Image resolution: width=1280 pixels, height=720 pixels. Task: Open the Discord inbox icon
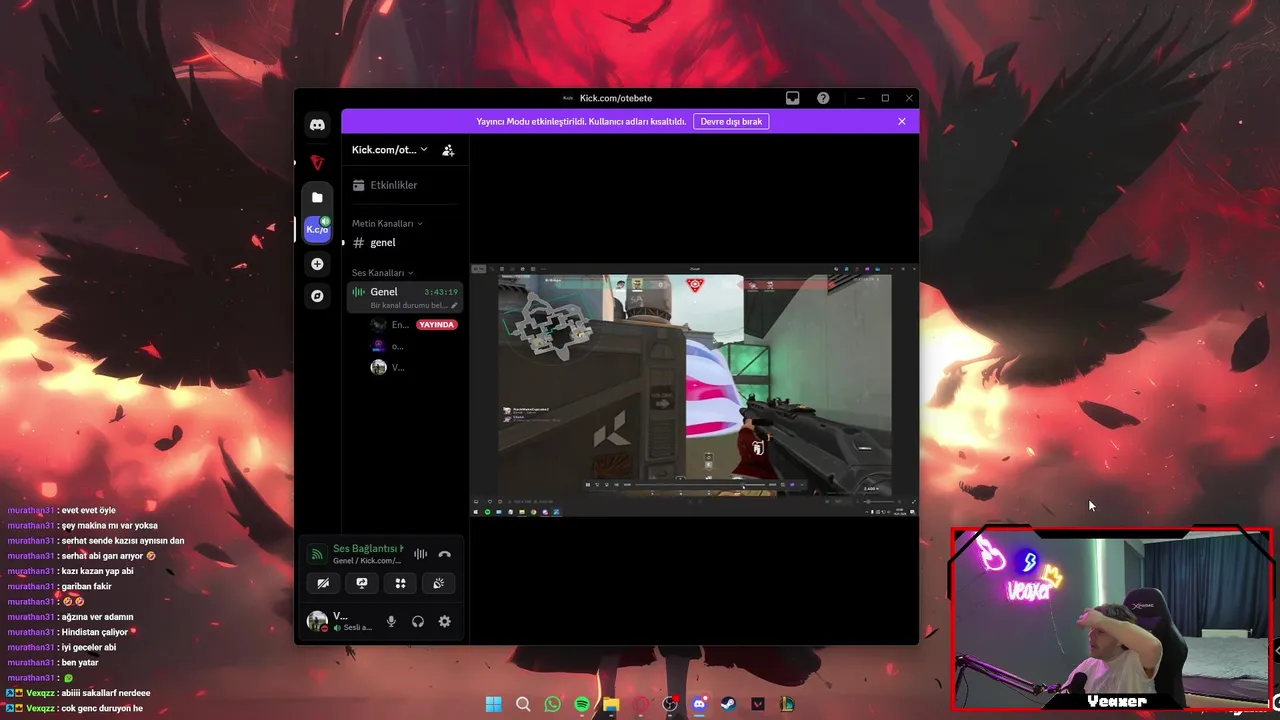(x=792, y=98)
